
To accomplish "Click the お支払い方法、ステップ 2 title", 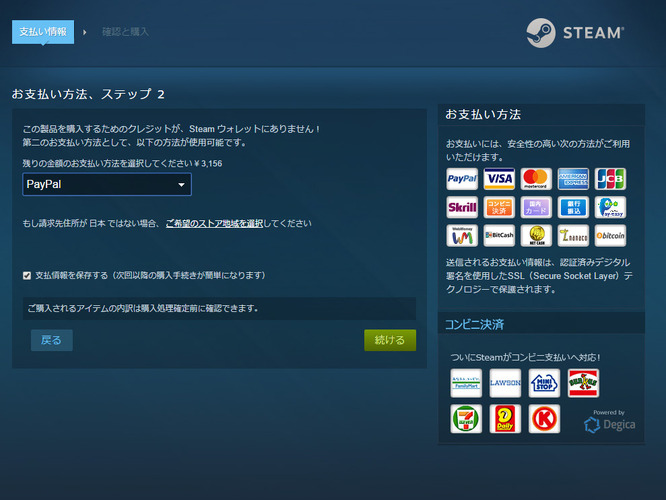I will pos(88,94).
